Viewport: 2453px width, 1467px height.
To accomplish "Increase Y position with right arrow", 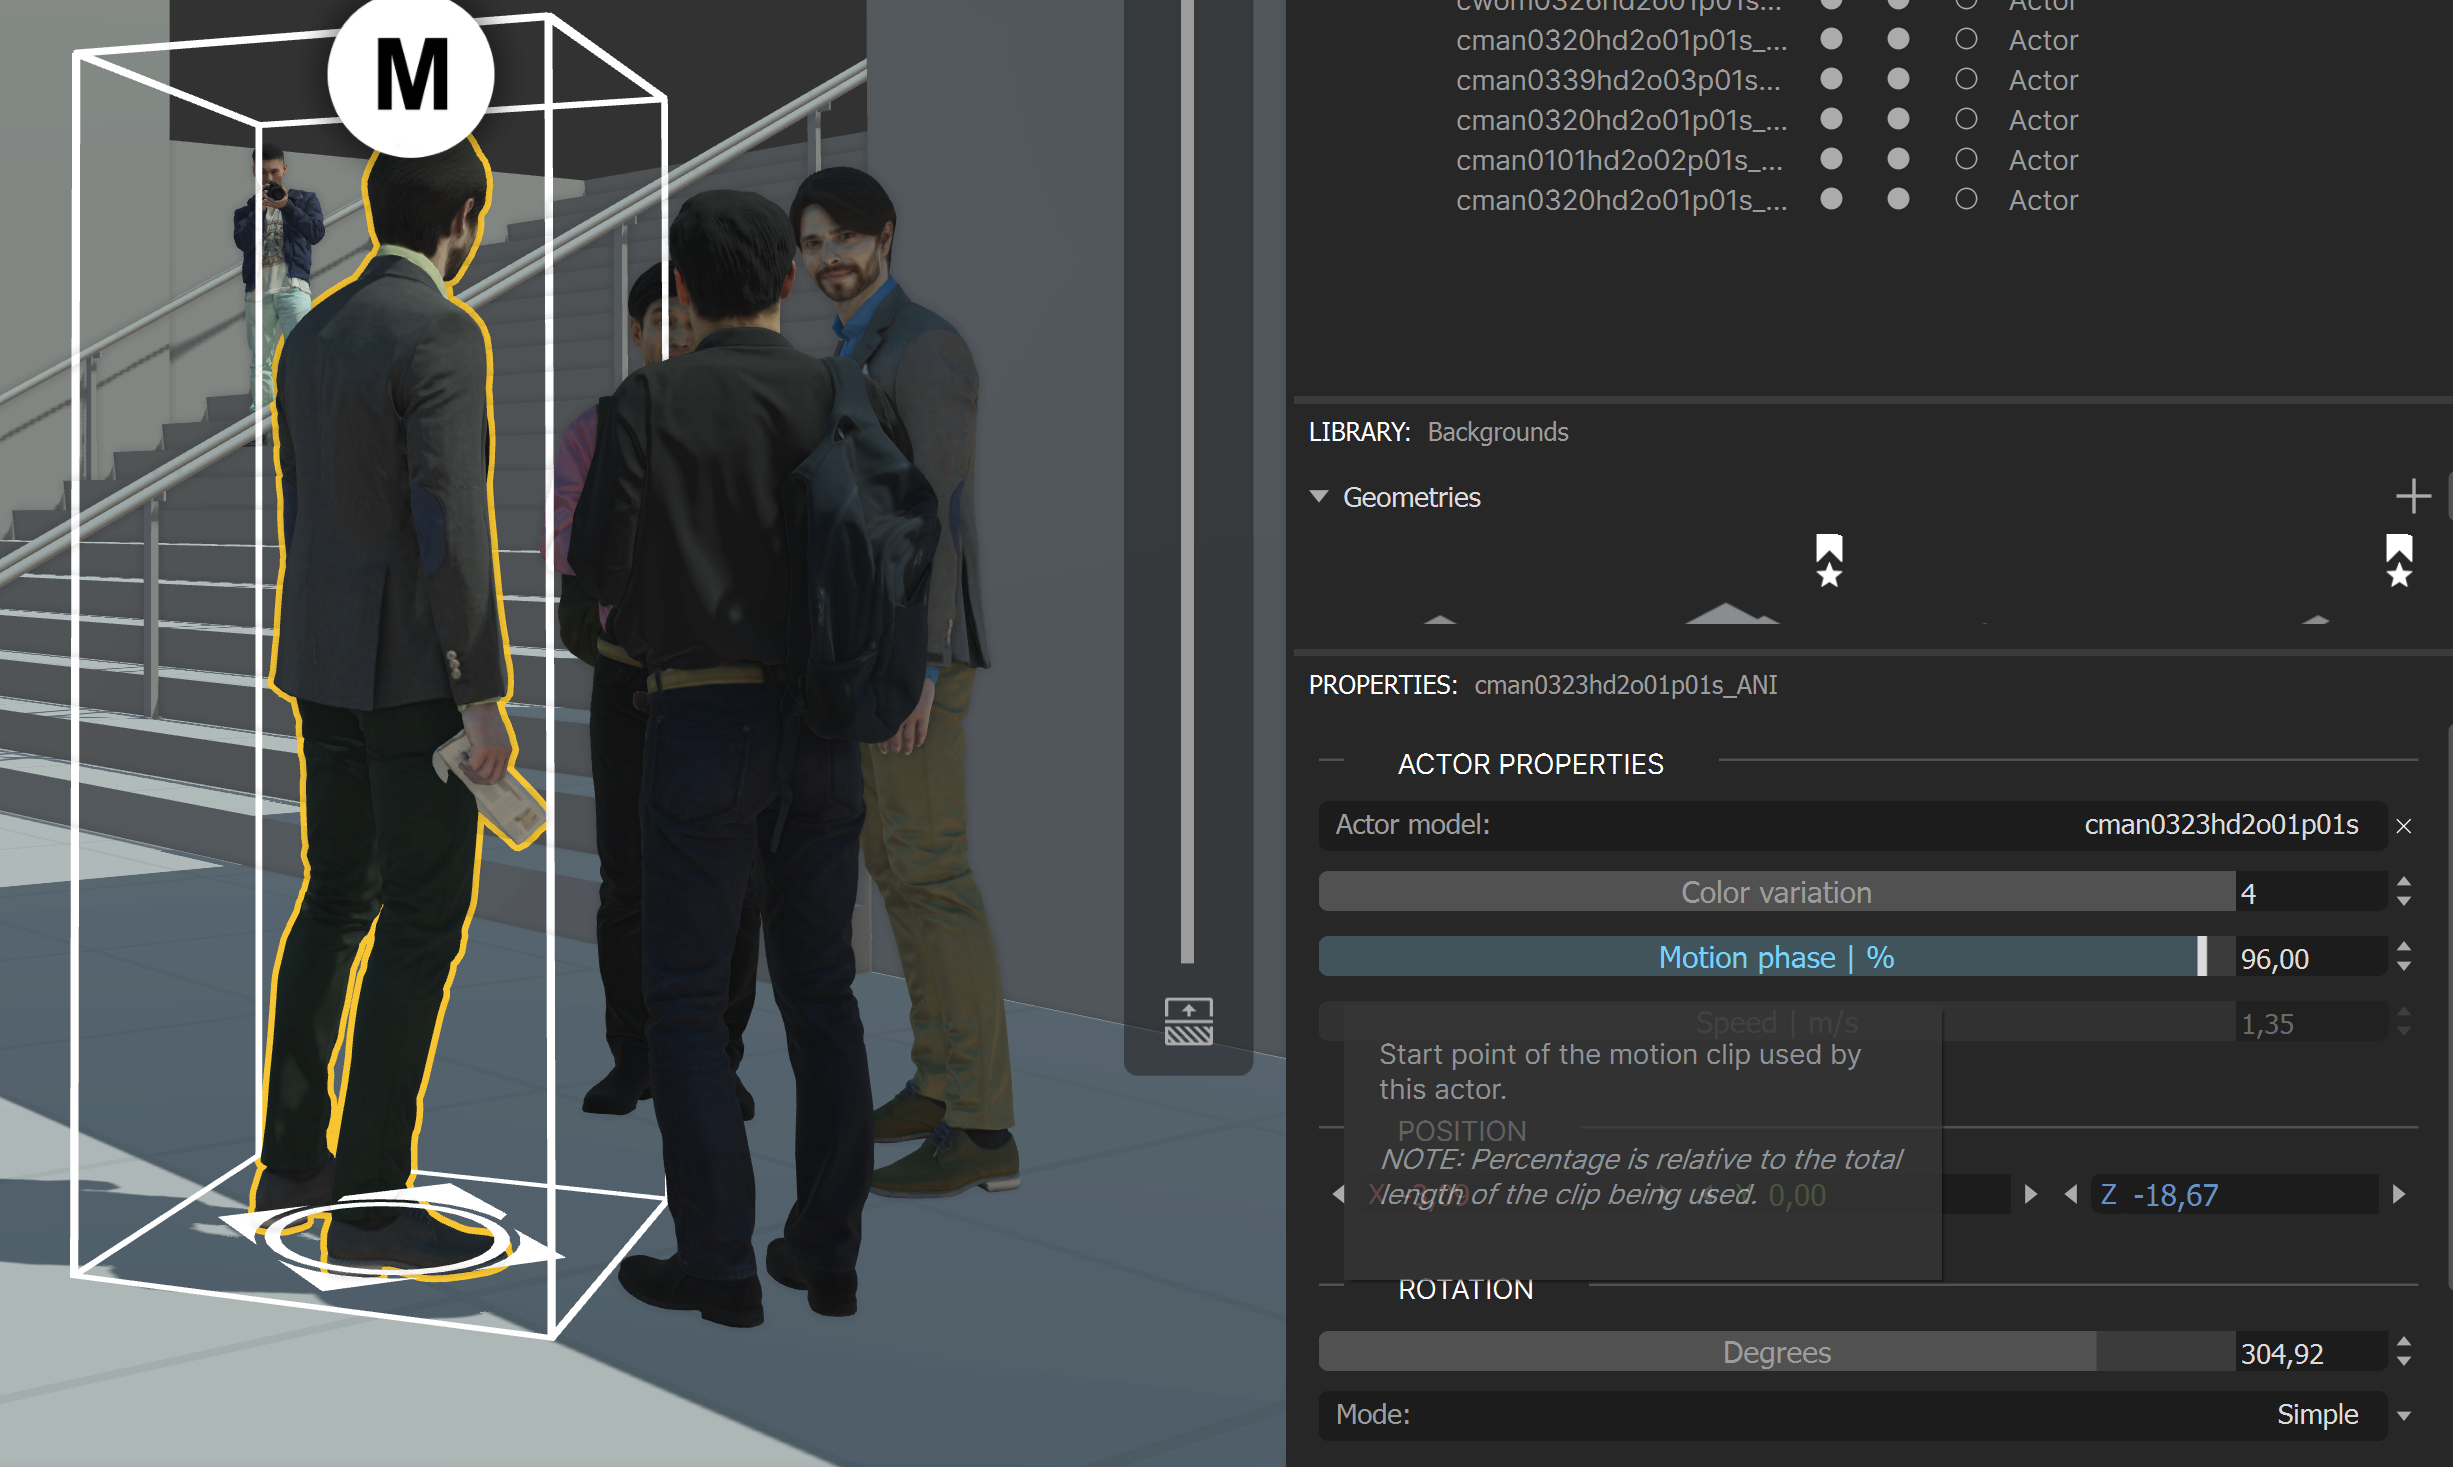I will click(2030, 1194).
